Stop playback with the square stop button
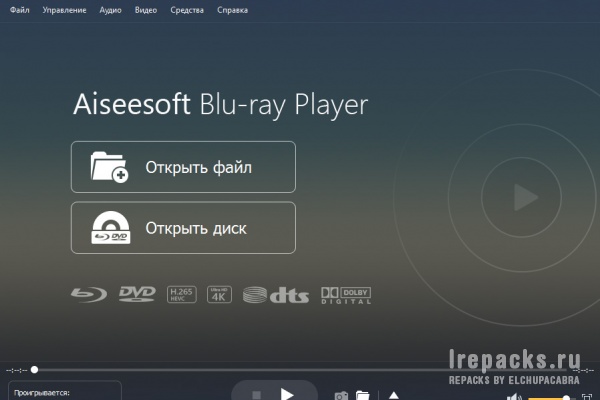 (257, 395)
